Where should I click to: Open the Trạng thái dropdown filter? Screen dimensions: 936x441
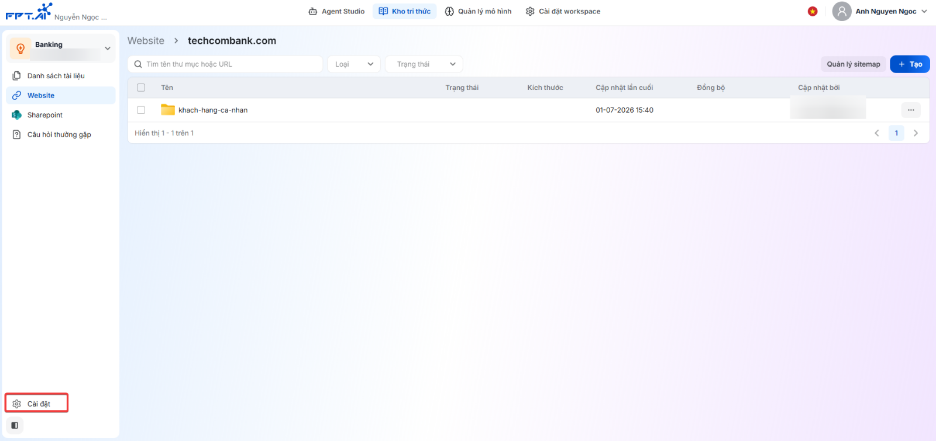click(x=424, y=64)
